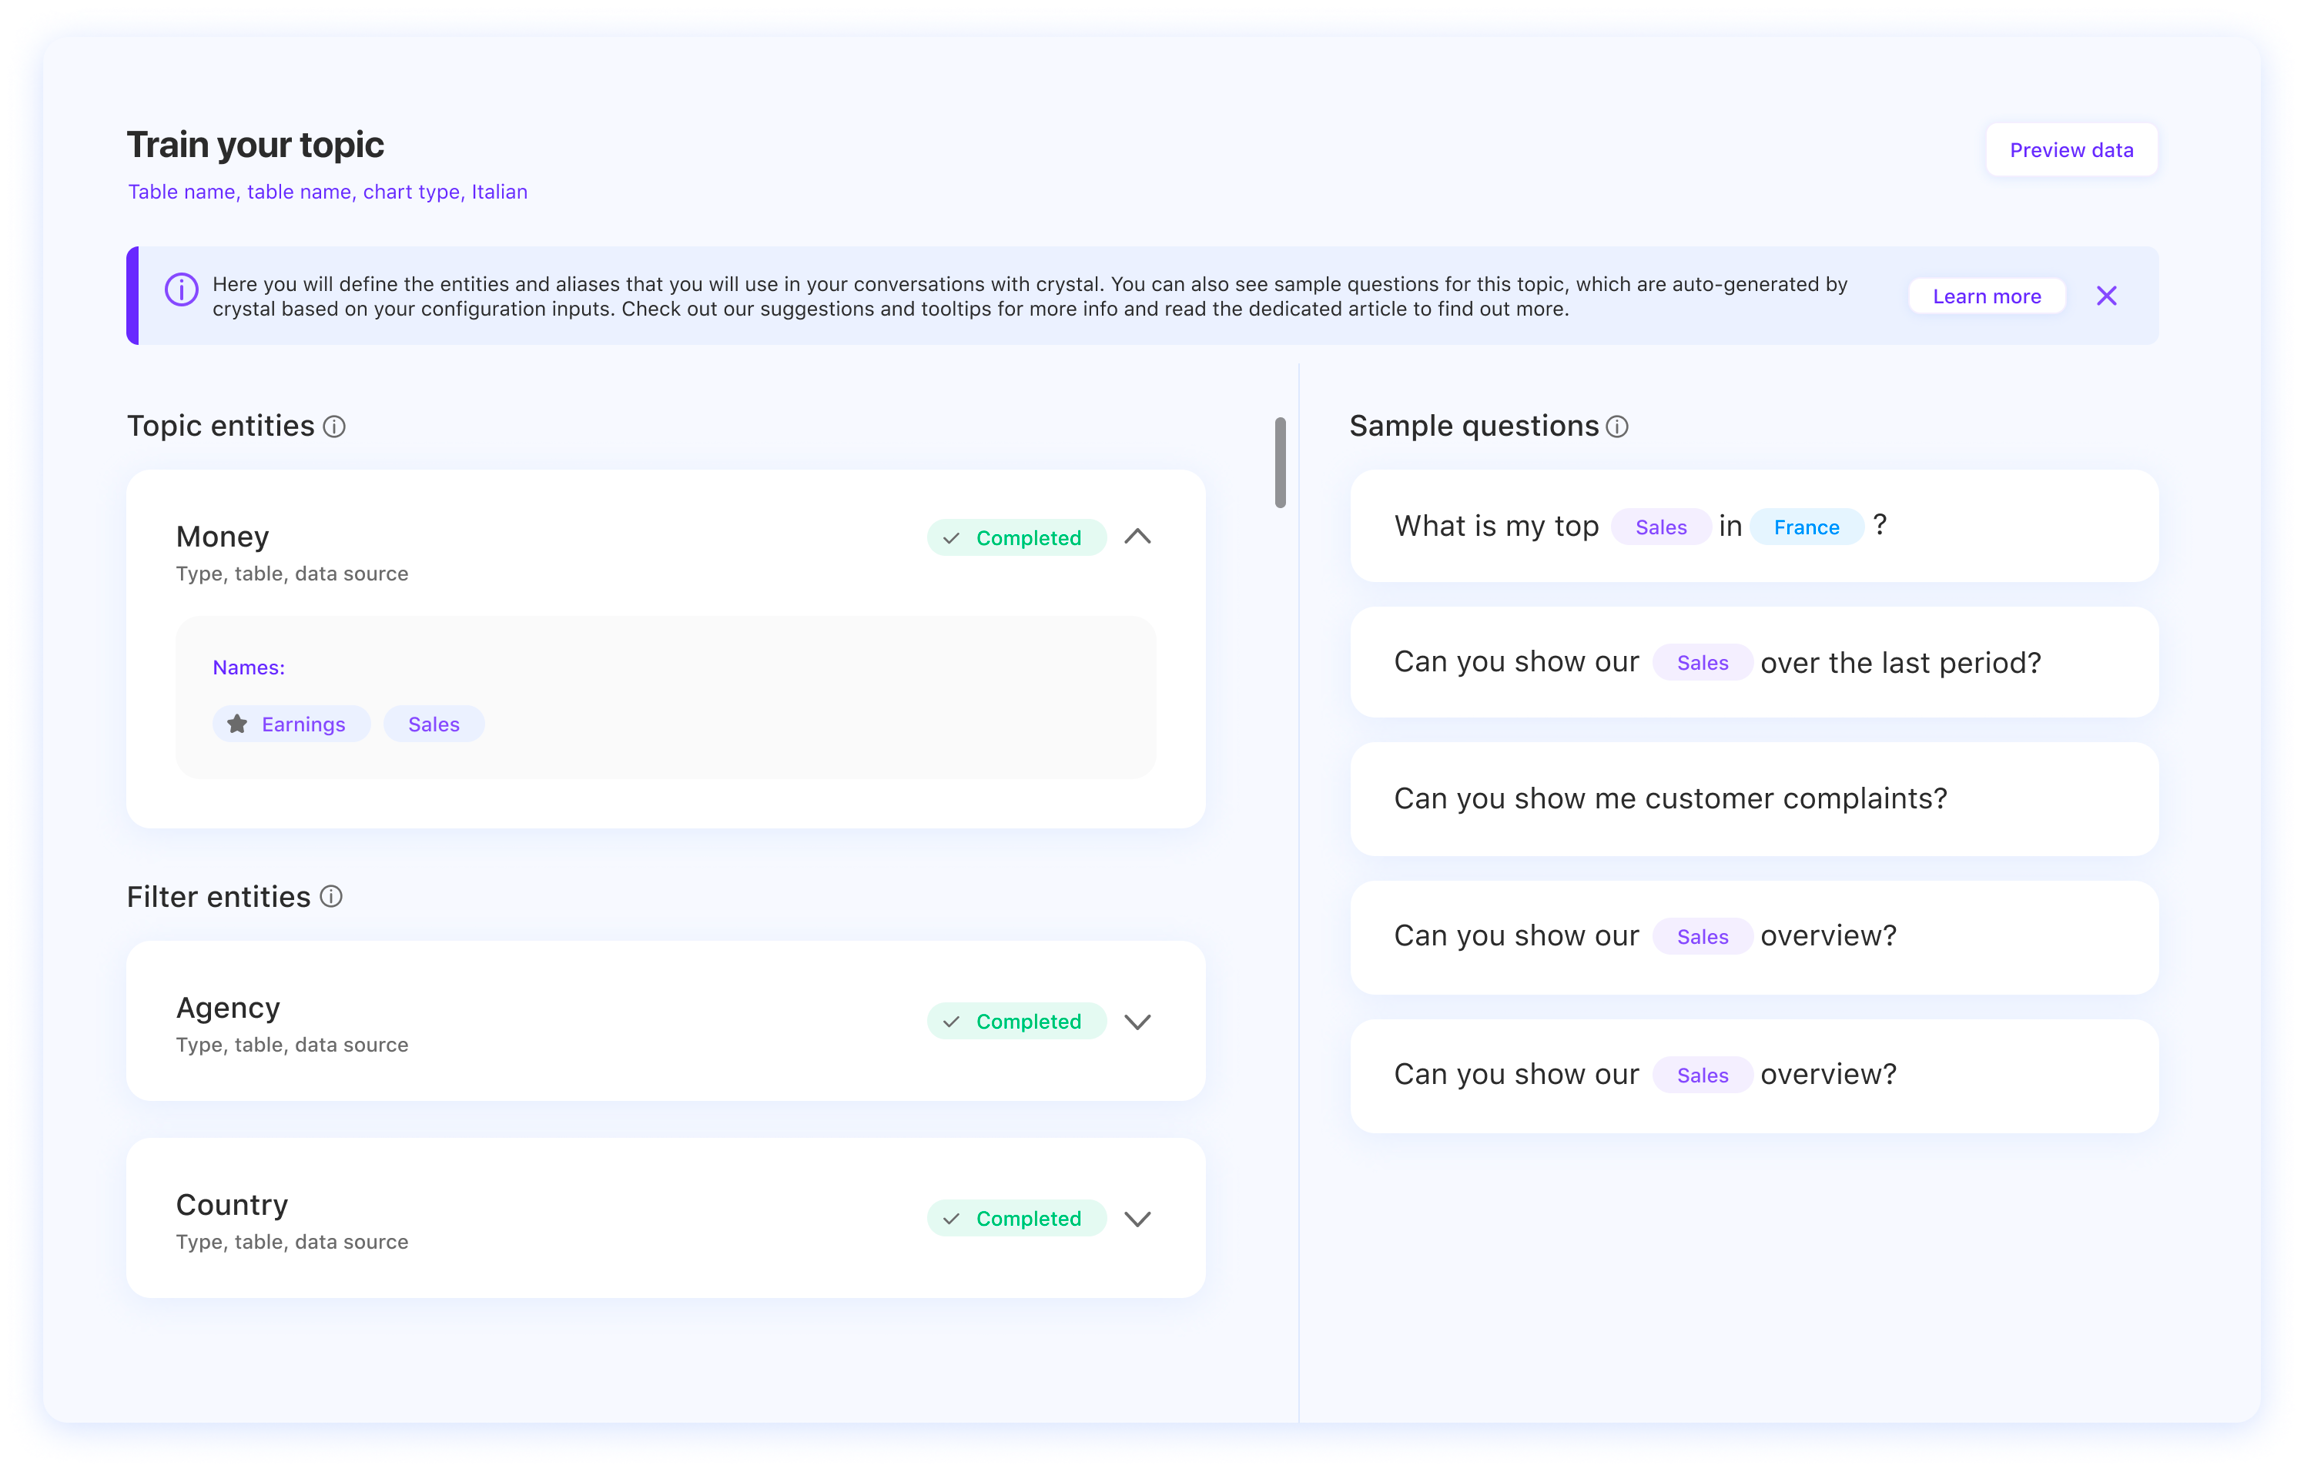Screen dimensions: 2304x1472
Task: Open Preview data
Action: click(x=2070, y=150)
